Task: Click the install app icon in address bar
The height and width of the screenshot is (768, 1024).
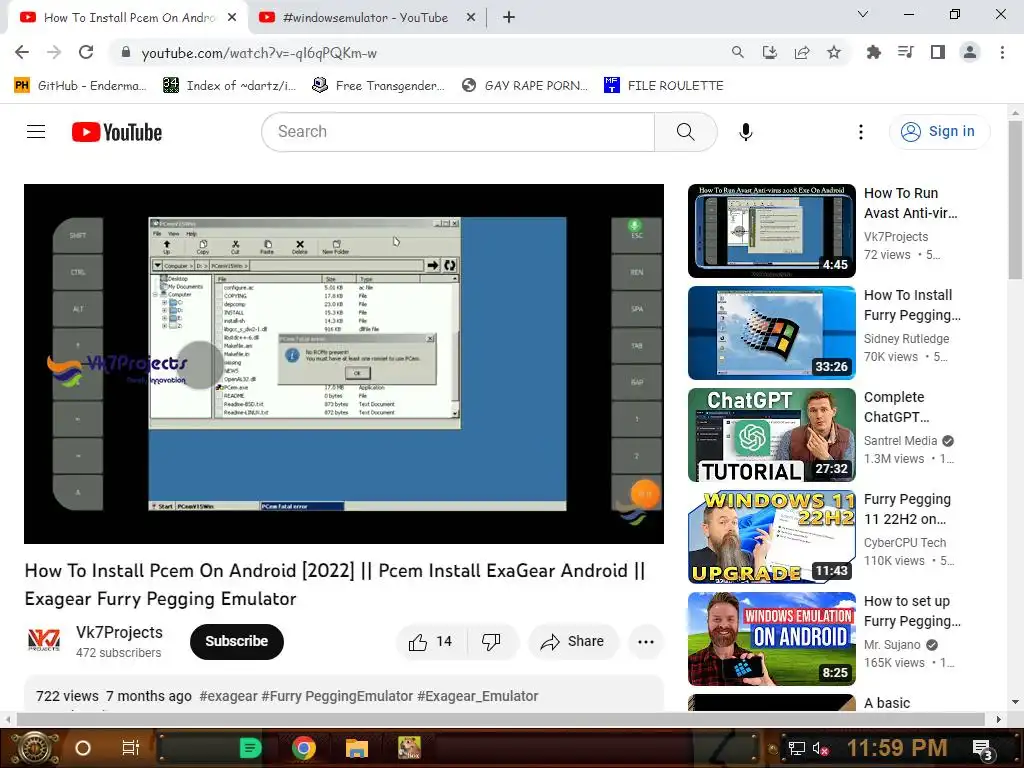Action: coord(770,52)
